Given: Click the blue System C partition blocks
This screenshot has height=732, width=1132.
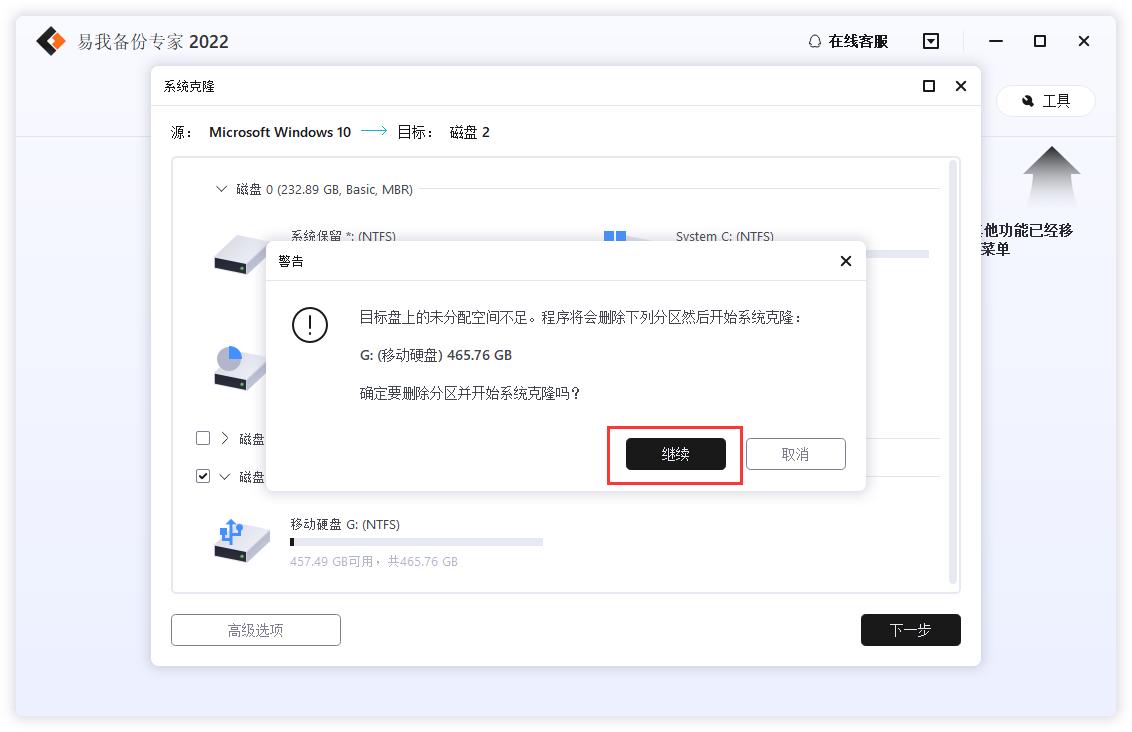Looking at the screenshot, I should [613, 237].
